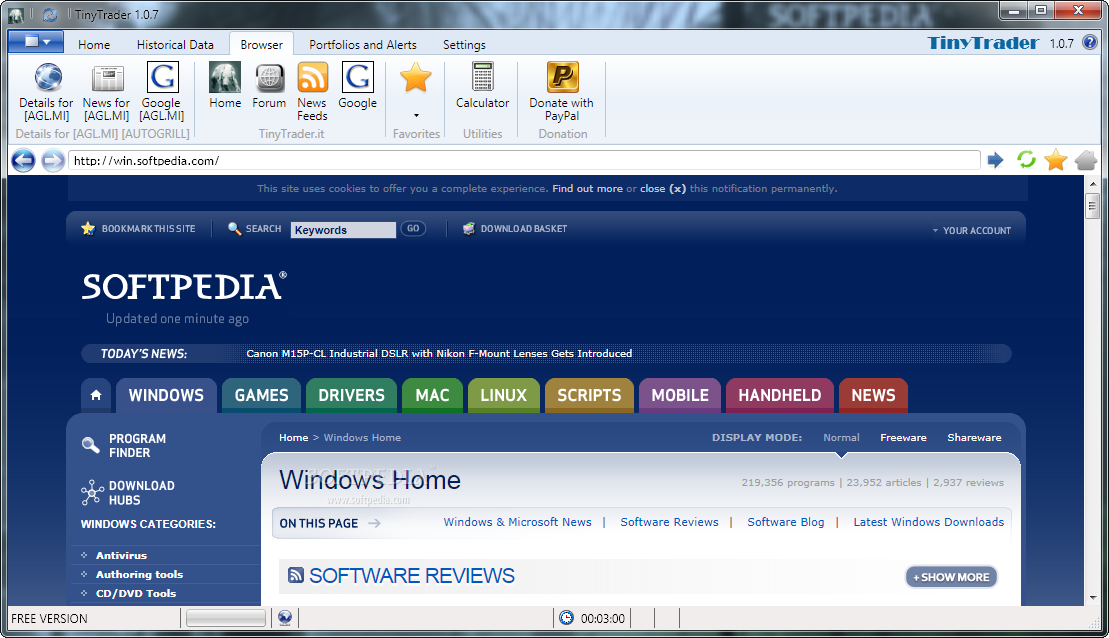Navigate back with blue back arrow
Image resolution: width=1109 pixels, height=638 pixels.
point(23,161)
